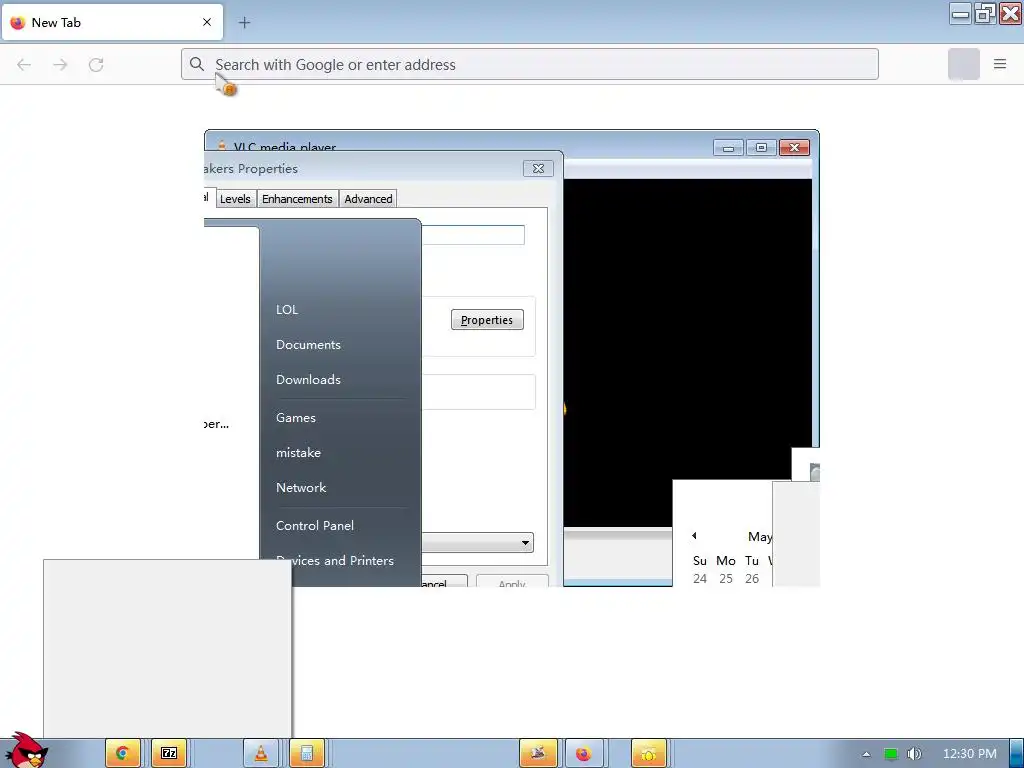Select date 25 in the calendar
This screenshot has width=1024, height=768.
click(726, 579)
